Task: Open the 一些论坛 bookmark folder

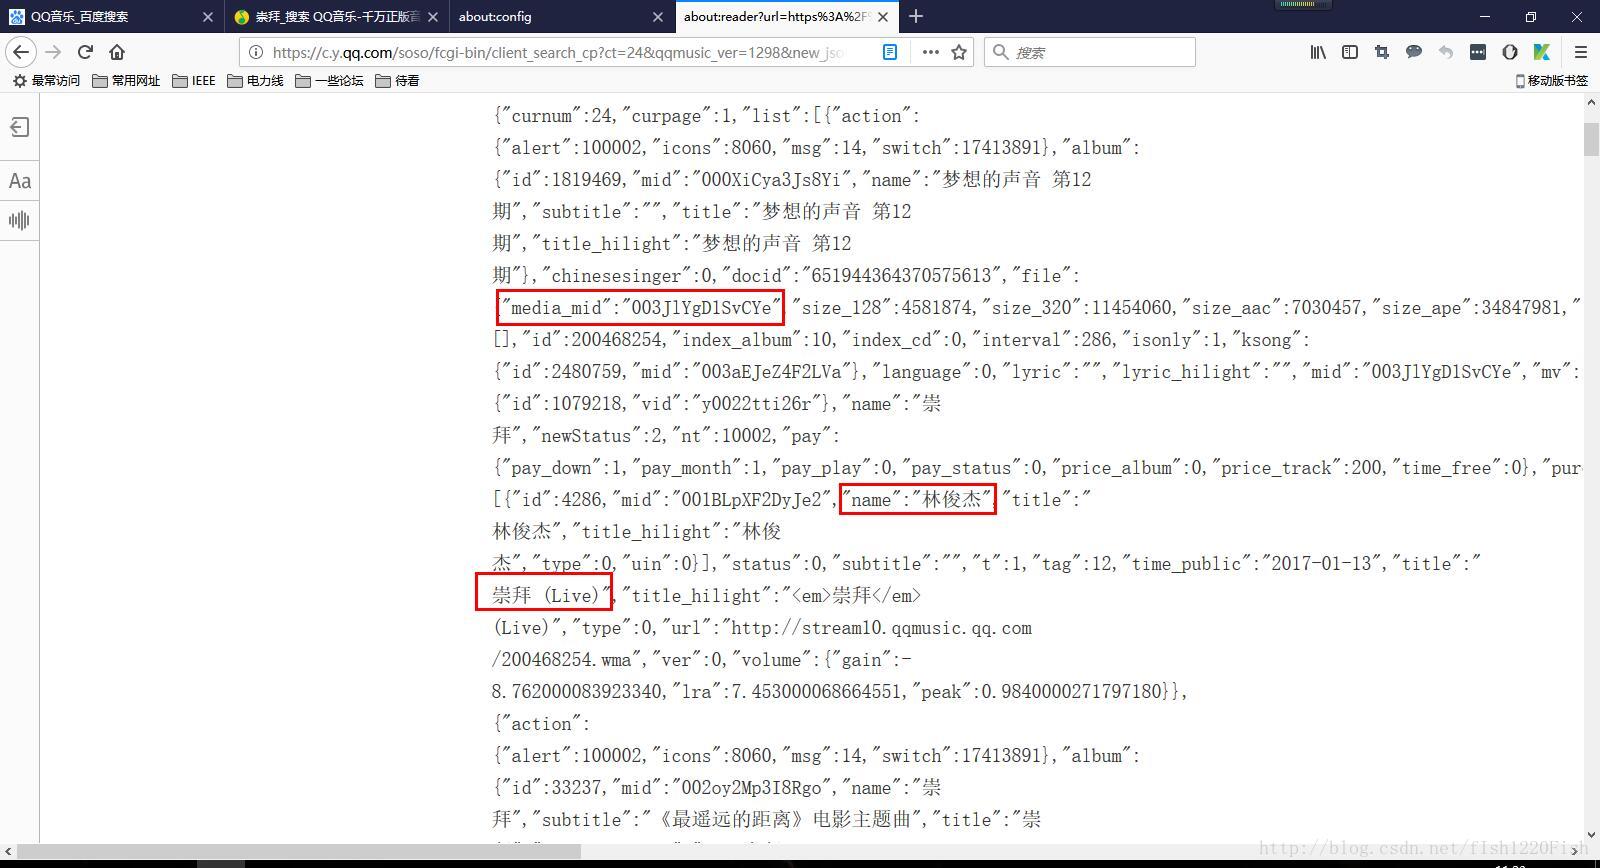Action: pos(329,81)
